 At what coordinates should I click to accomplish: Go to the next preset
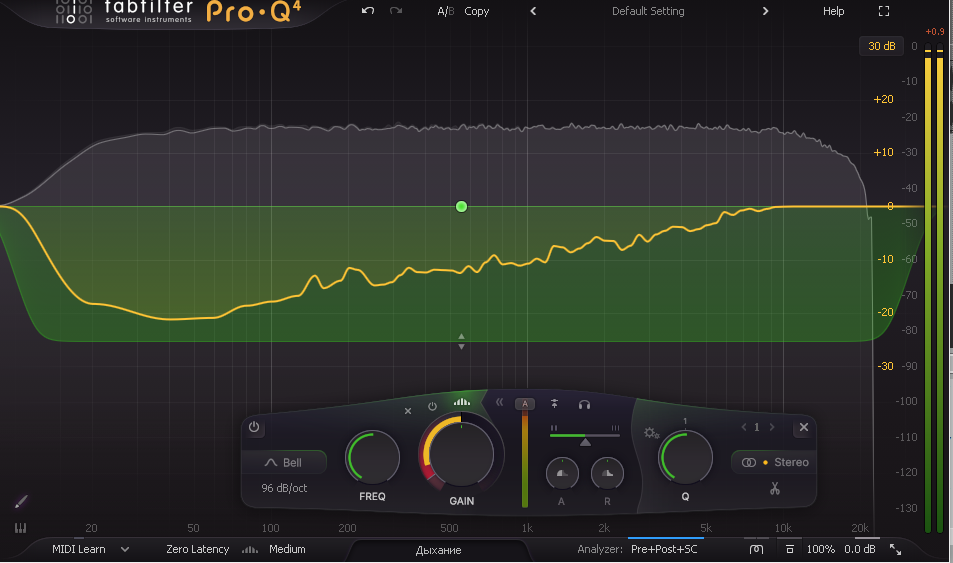(x=765, y=11)
